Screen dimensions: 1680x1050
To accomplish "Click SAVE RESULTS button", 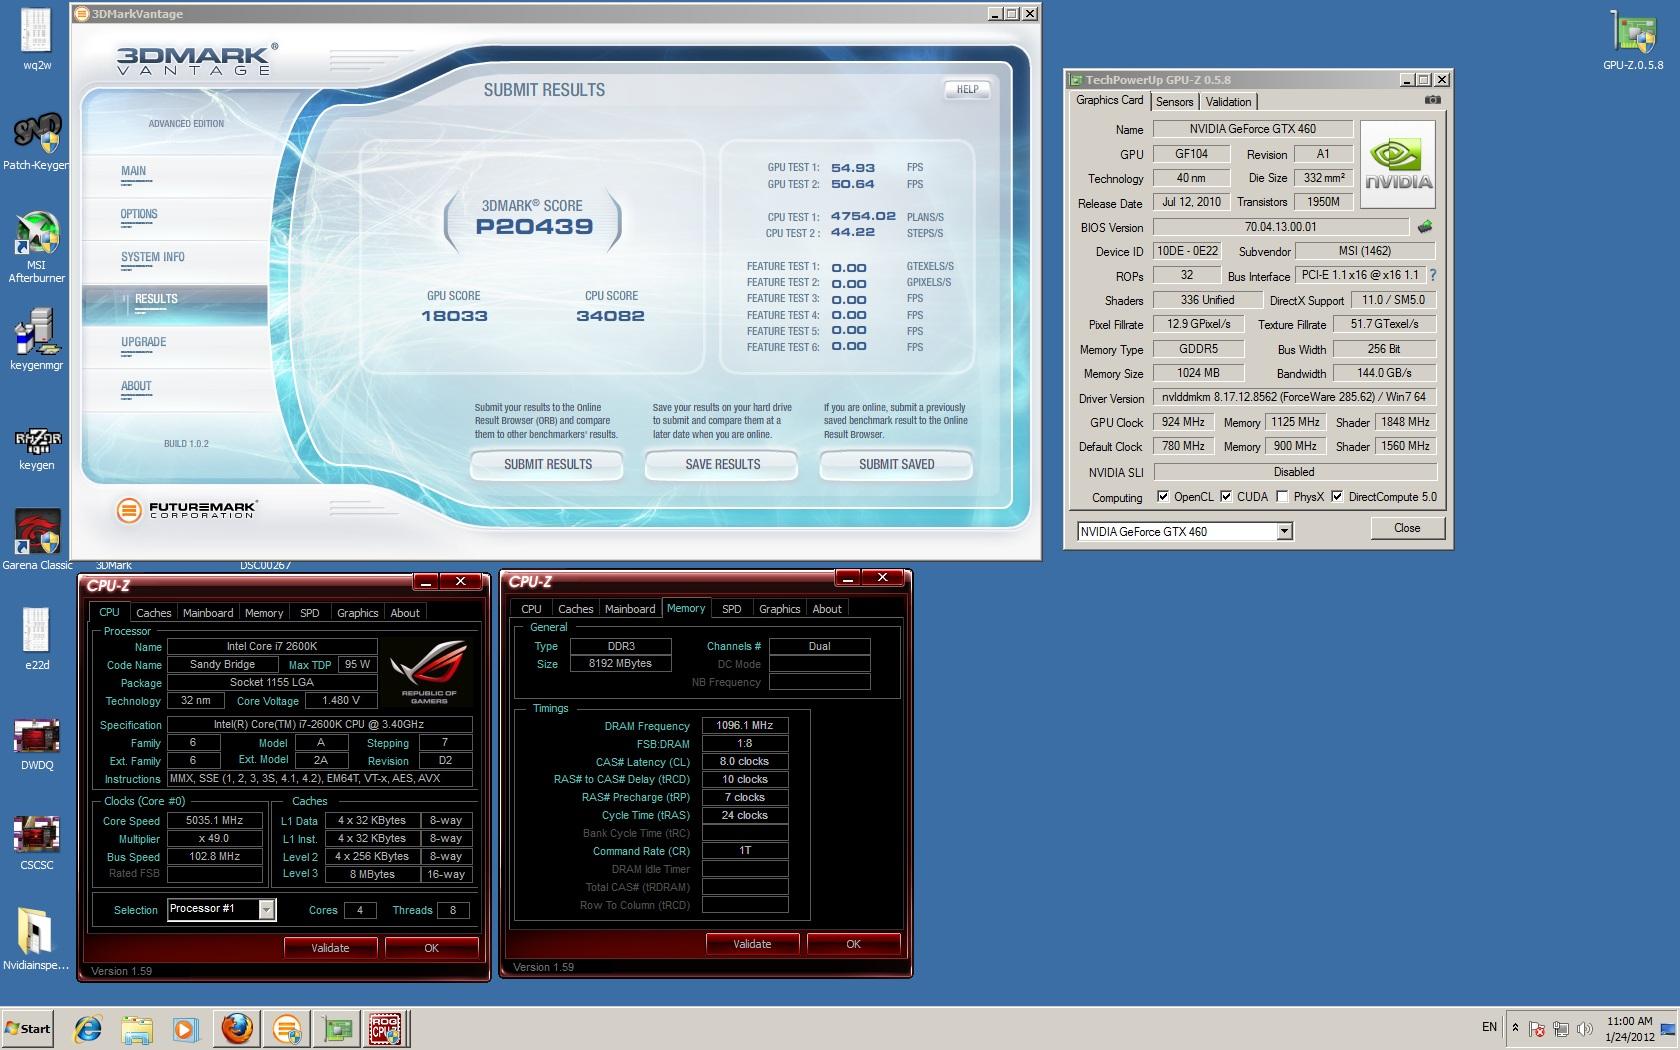I will [722, 465].
